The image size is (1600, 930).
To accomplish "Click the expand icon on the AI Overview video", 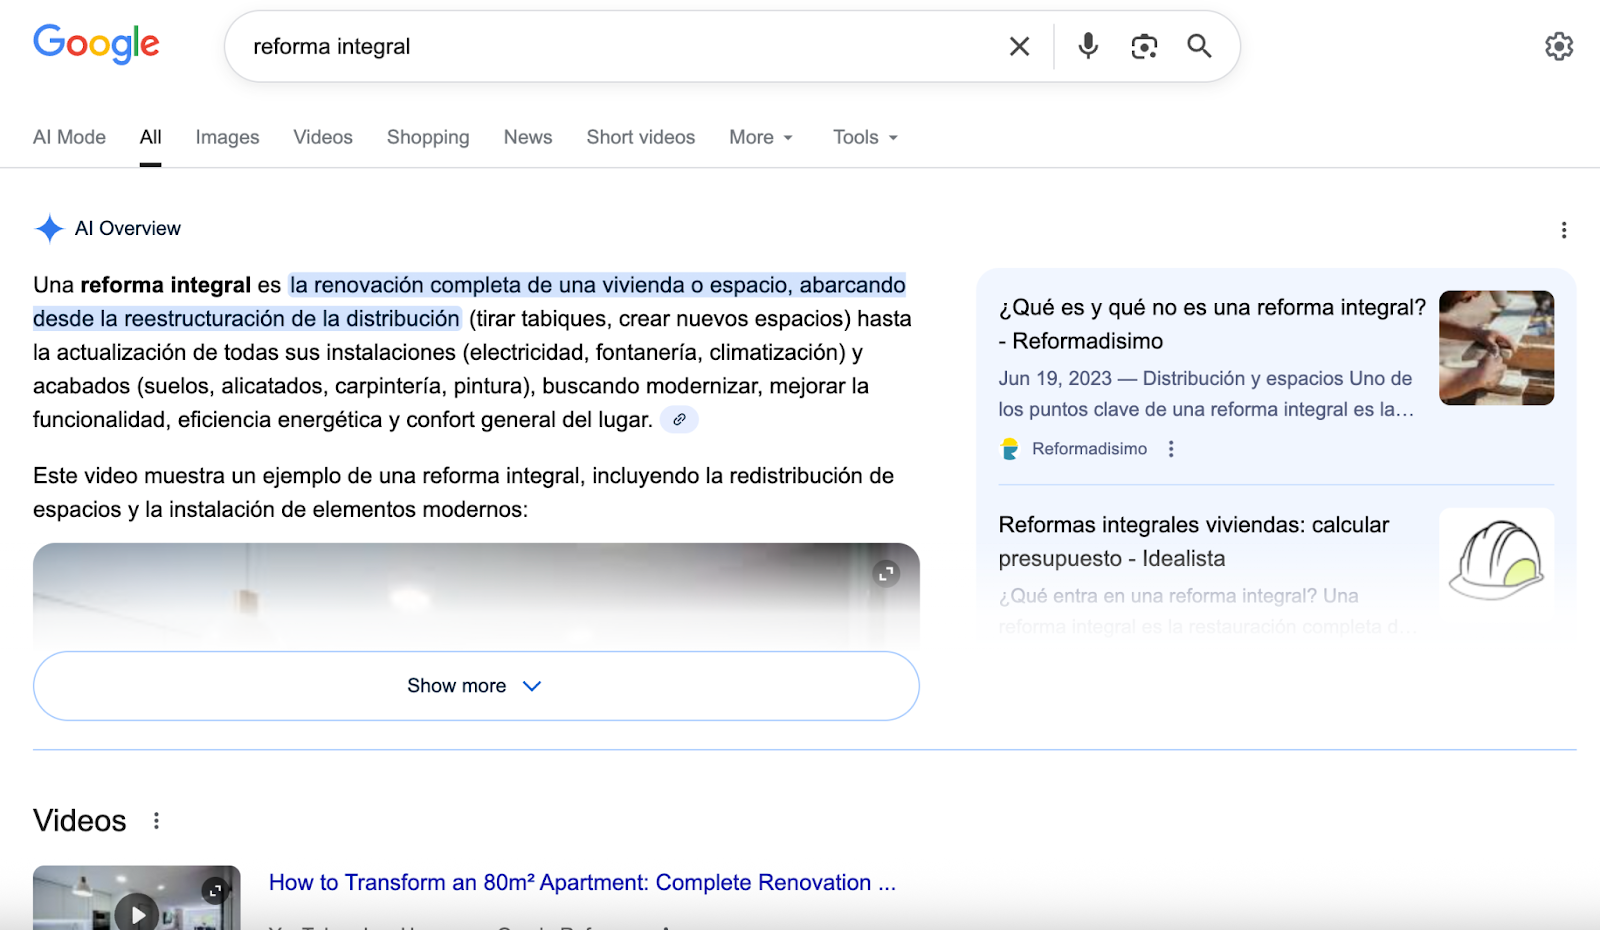I will click(x=885, y=573).
